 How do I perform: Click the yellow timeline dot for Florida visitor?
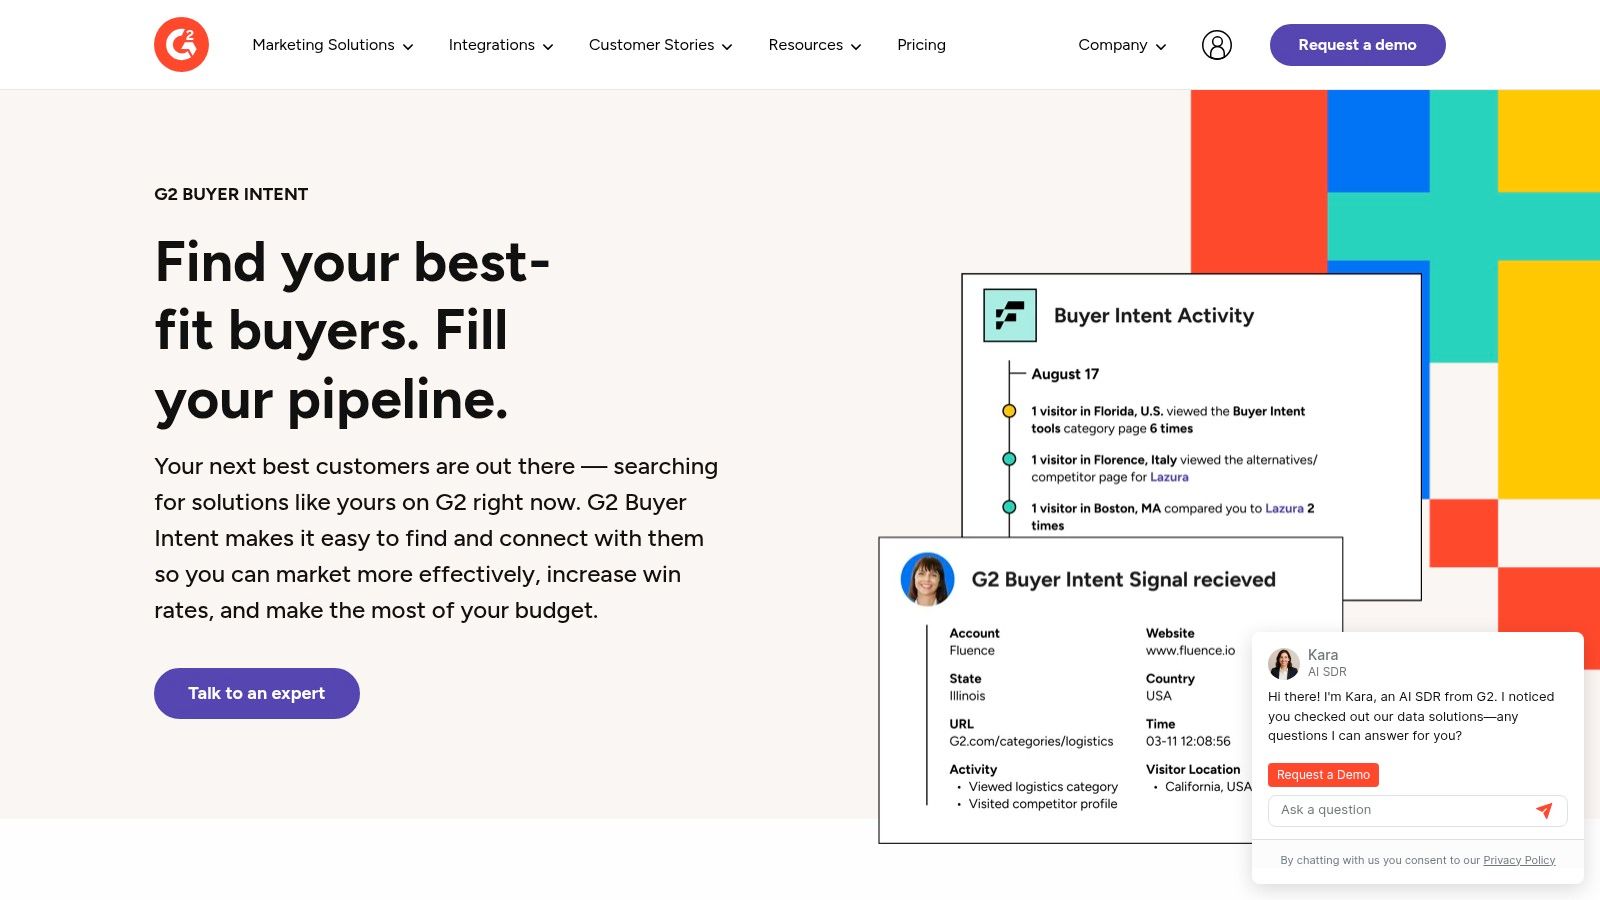coord(1009,411)
